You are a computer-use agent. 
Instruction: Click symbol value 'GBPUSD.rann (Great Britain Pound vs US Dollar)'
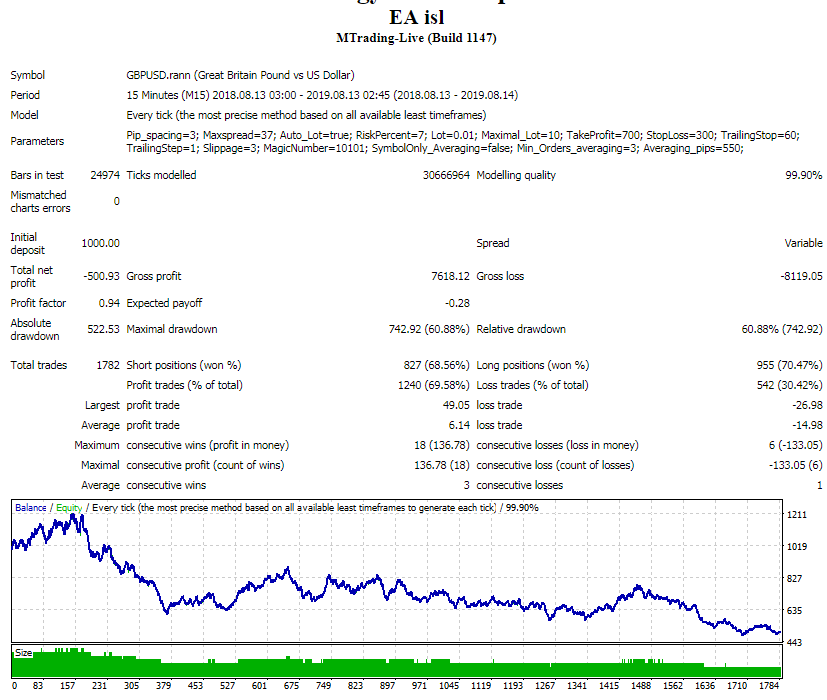(241, 75)
